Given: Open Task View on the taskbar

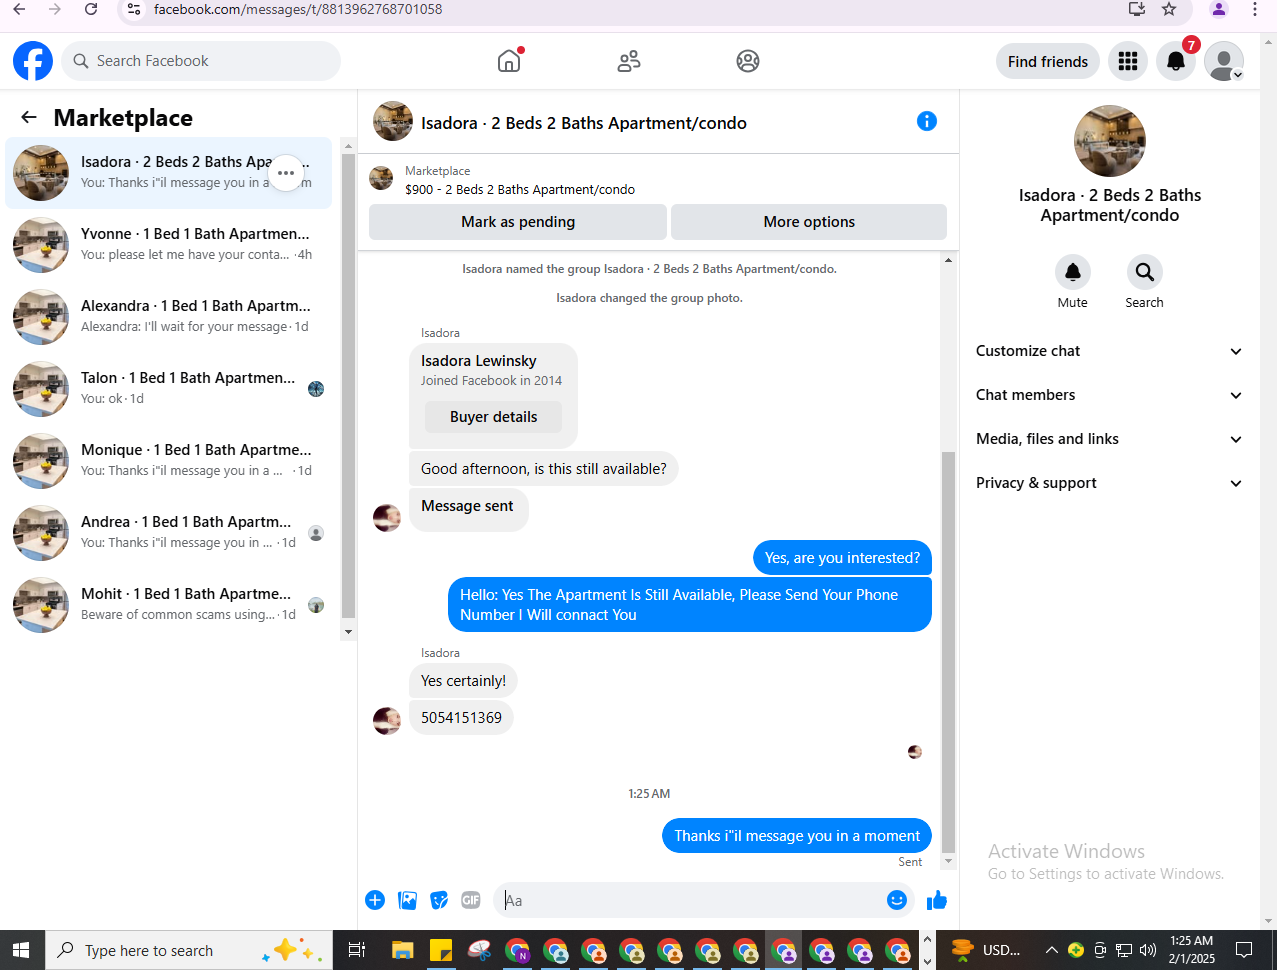Looking at the screenshot, I should click(x=356, y=950).
